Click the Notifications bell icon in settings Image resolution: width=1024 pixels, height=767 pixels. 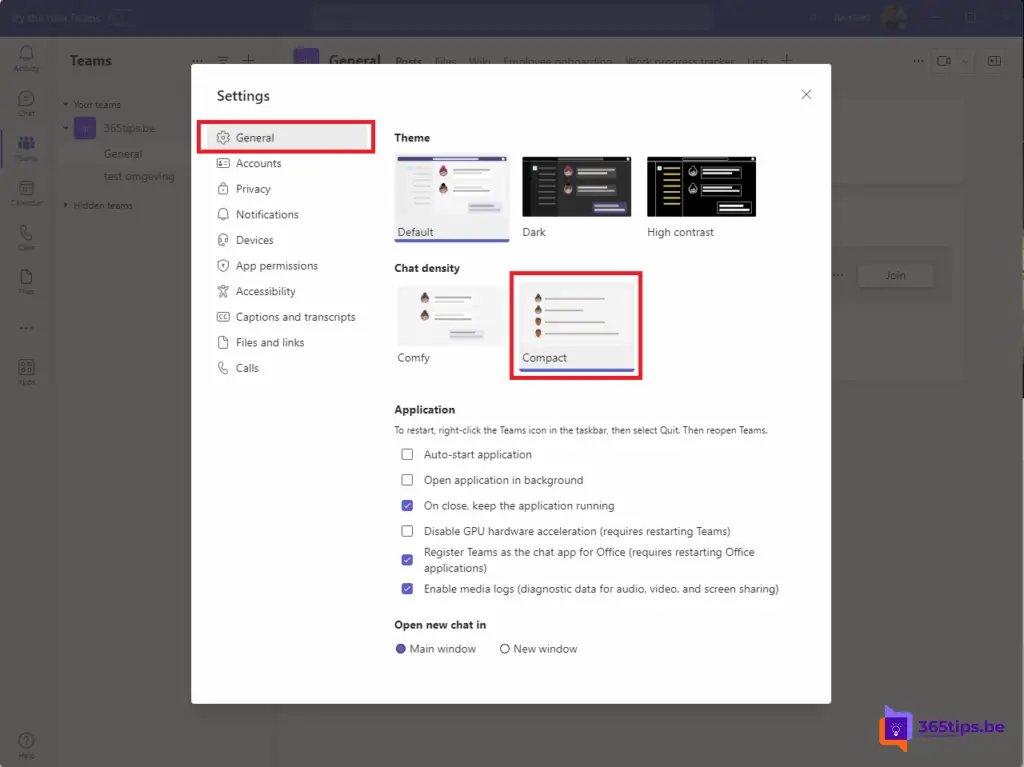223,214
